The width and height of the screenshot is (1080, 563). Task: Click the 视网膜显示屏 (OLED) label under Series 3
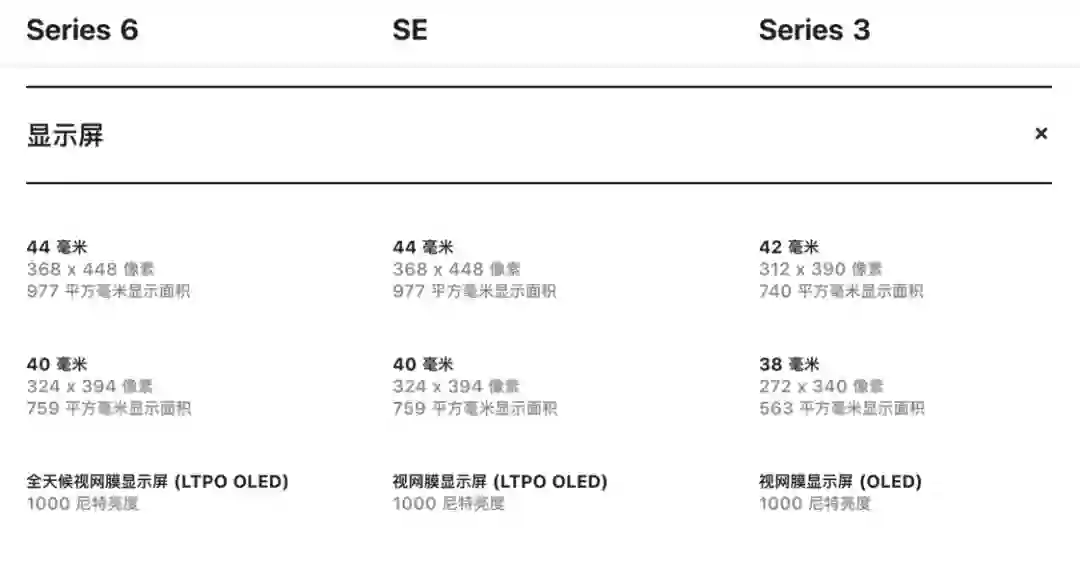point(840,481)
